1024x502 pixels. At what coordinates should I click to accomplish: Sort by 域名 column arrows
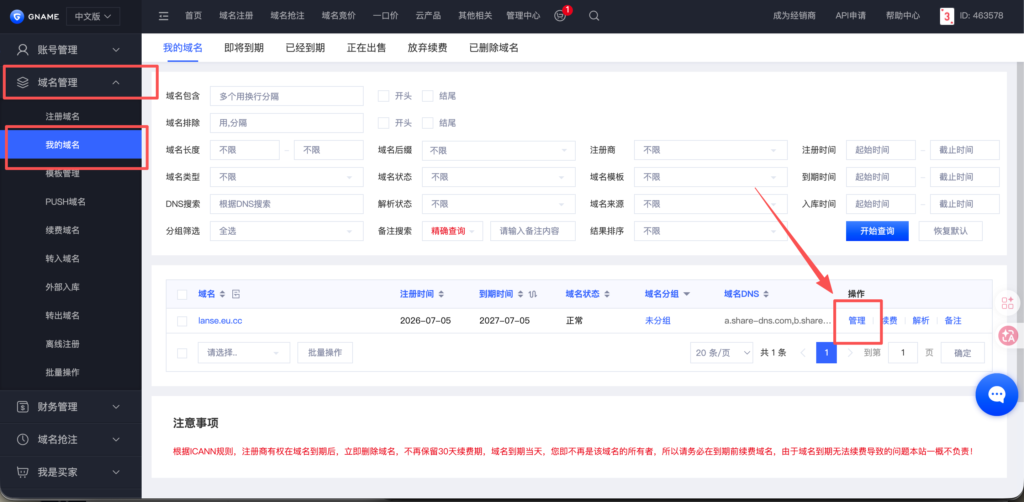tap(223, 294)
